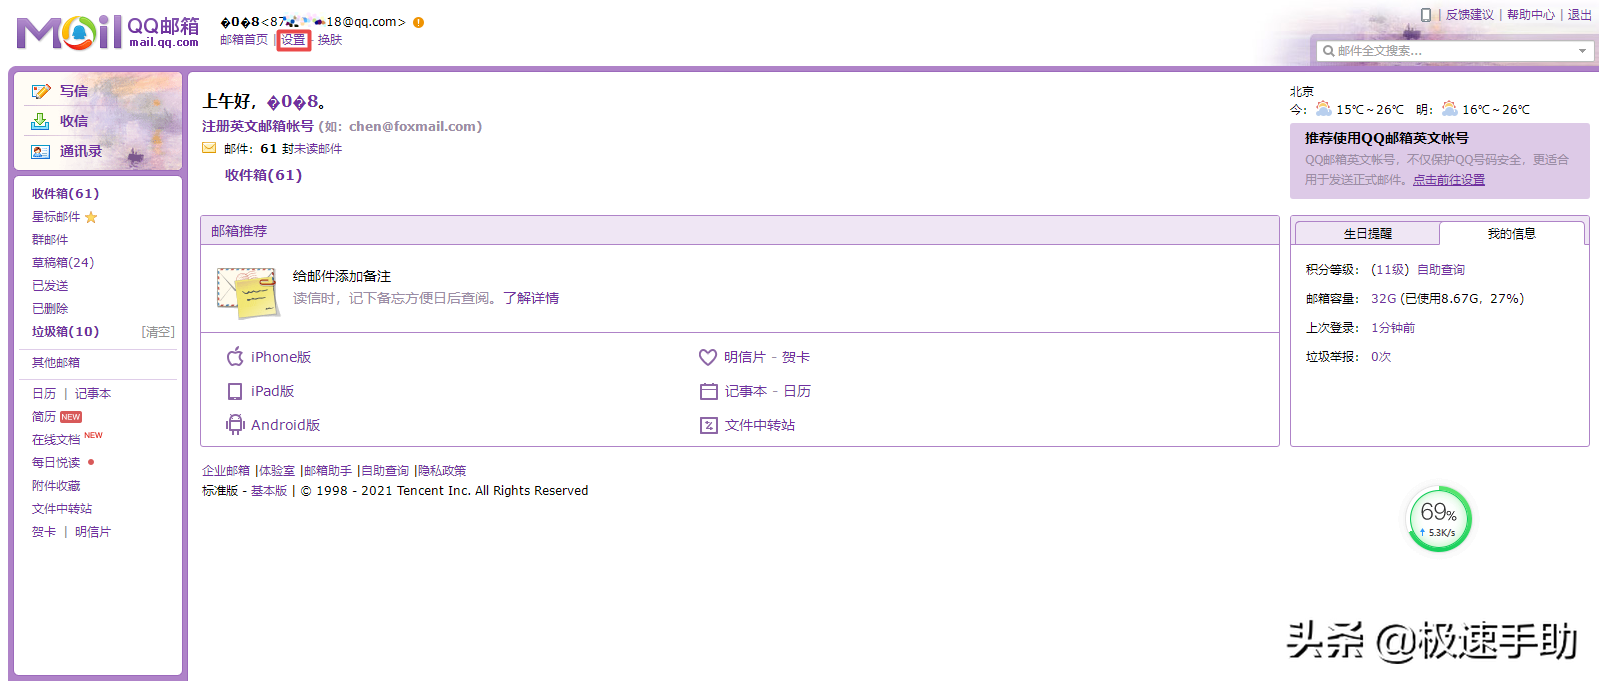
Task: Click the sticky note envelope thumbnail
Action: pyautogui.click(x=247, y=292)
